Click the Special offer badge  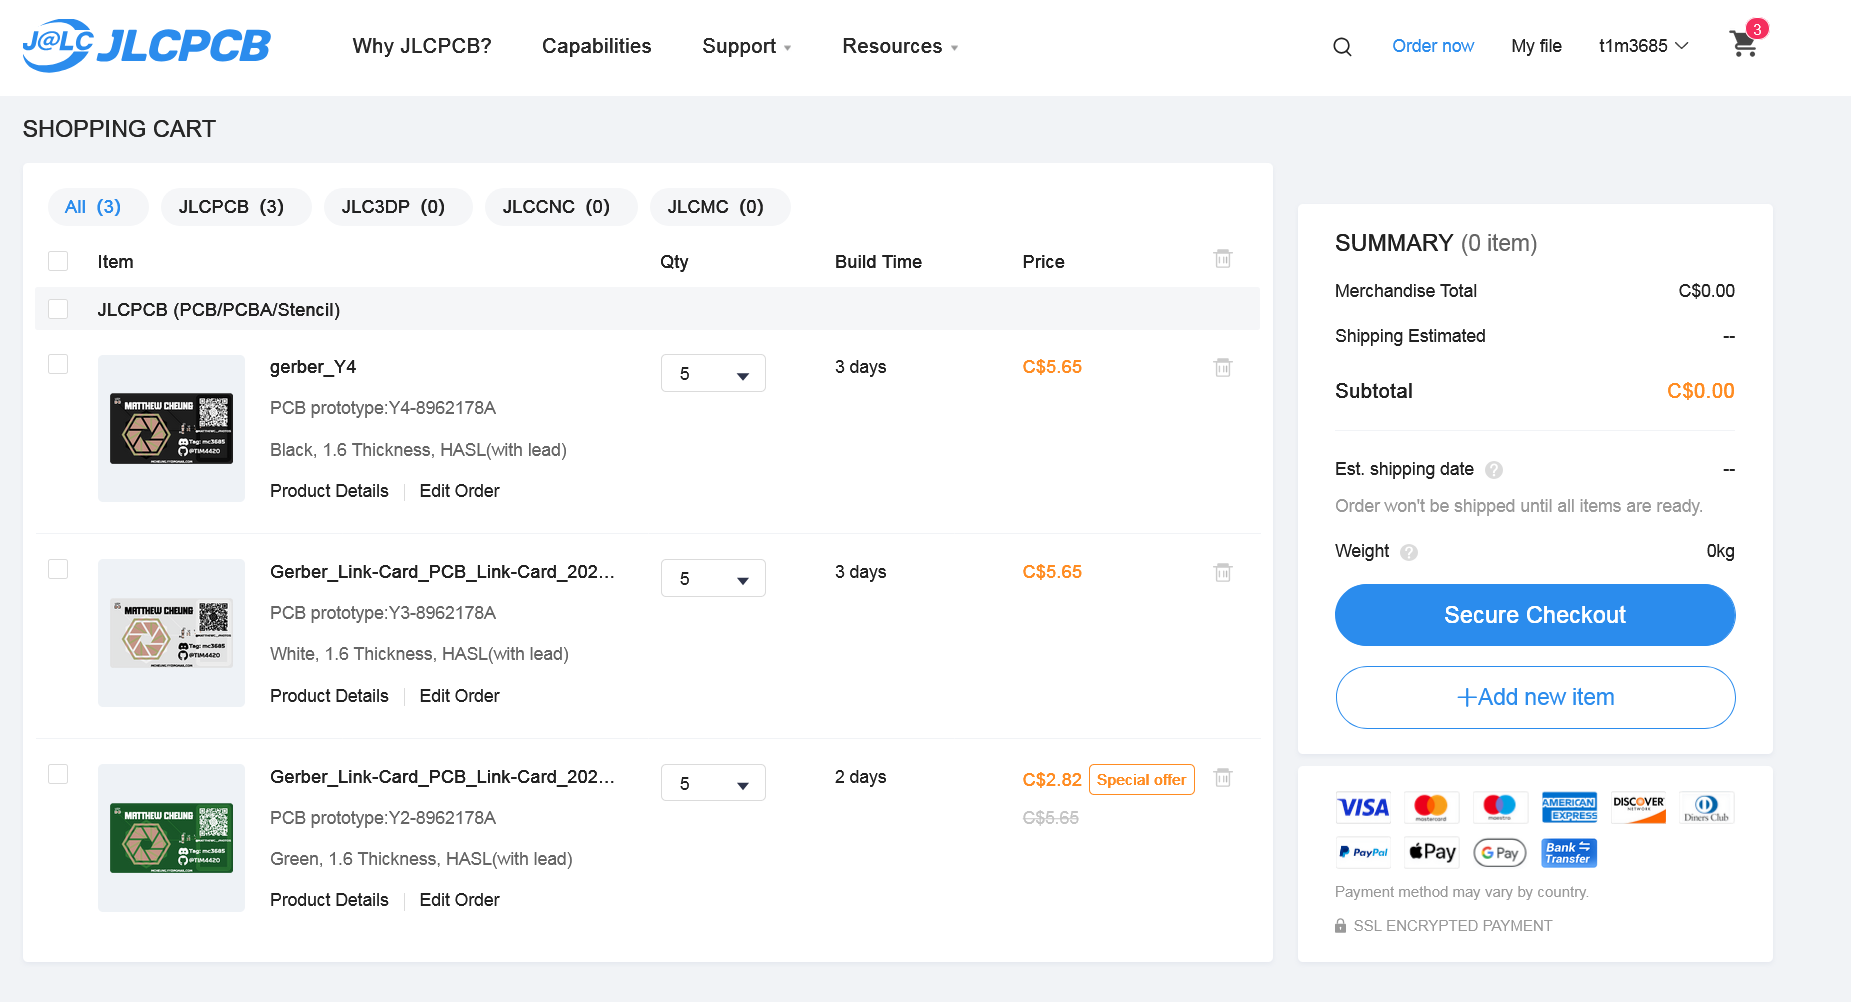tap(1141, 780)
